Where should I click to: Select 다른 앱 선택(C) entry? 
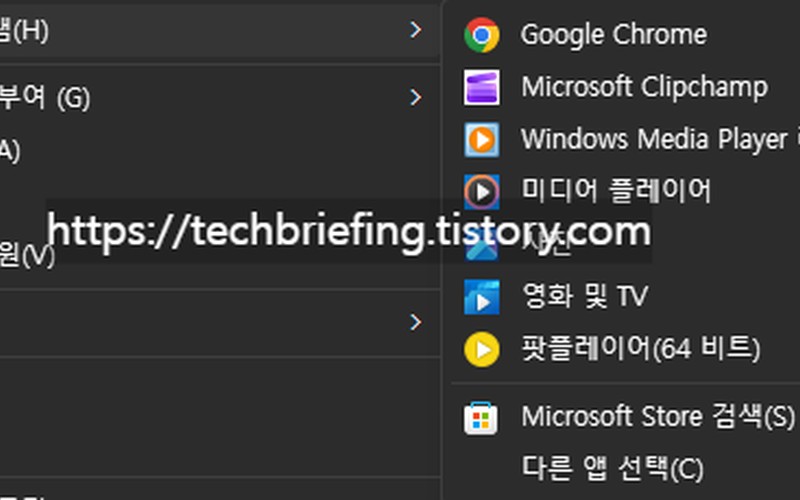[612, 468]
